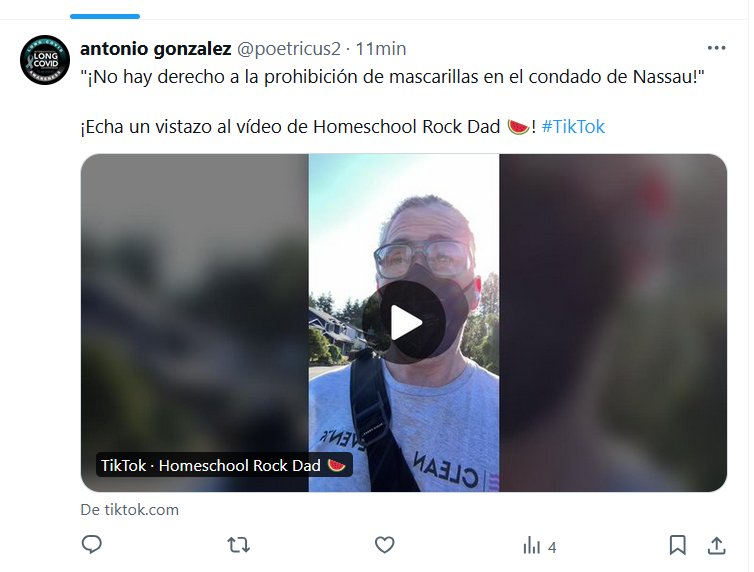Open the #TikTok hashtag
The width and height of the screenshot is (754, 572).
click(573, 127)
